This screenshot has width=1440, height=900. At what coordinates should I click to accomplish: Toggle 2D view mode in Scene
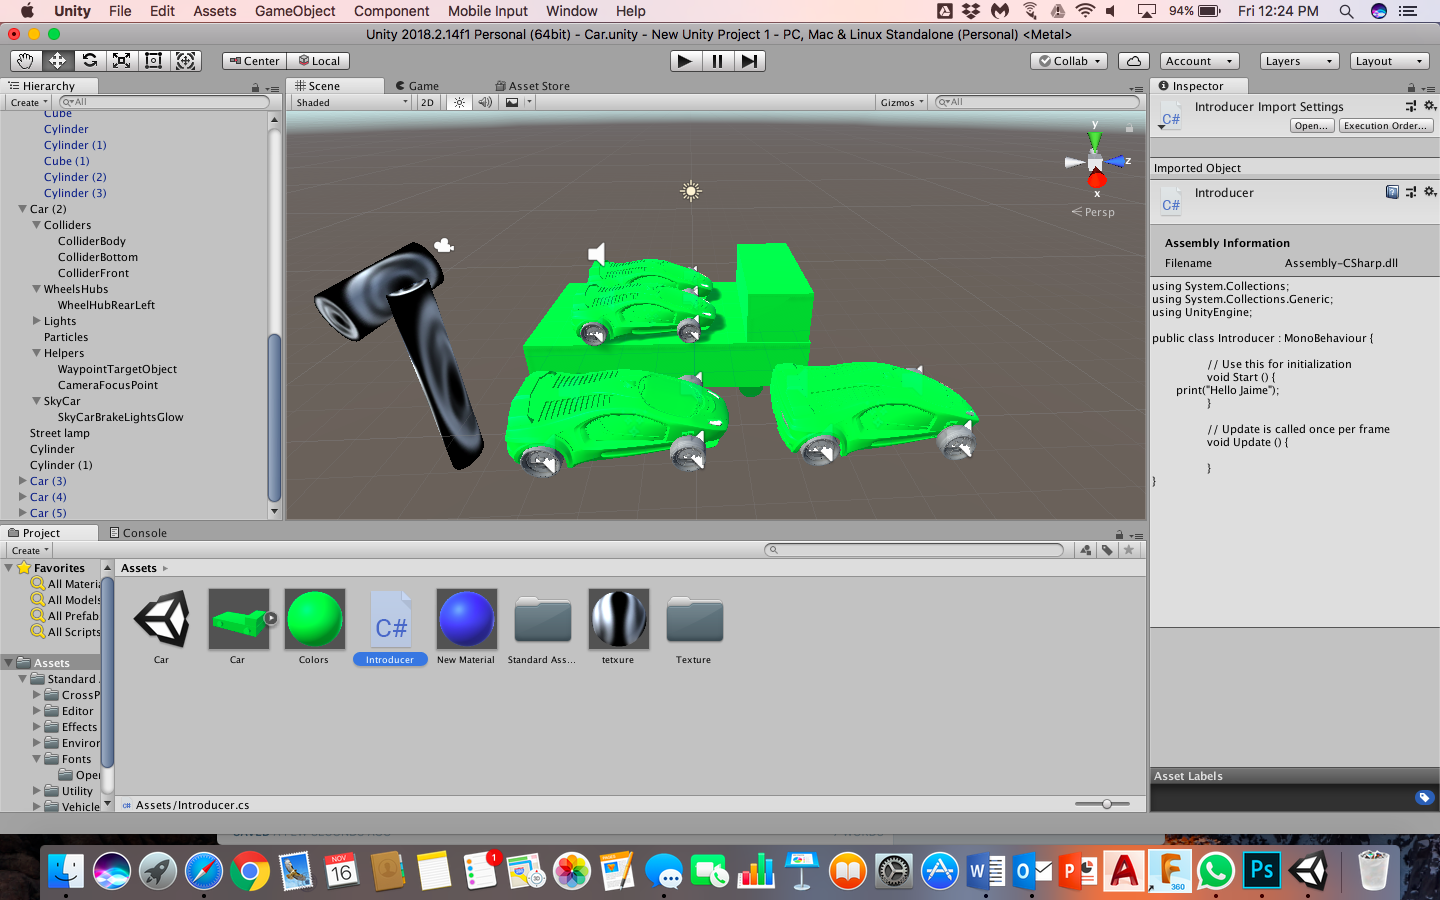pos(428,102)
